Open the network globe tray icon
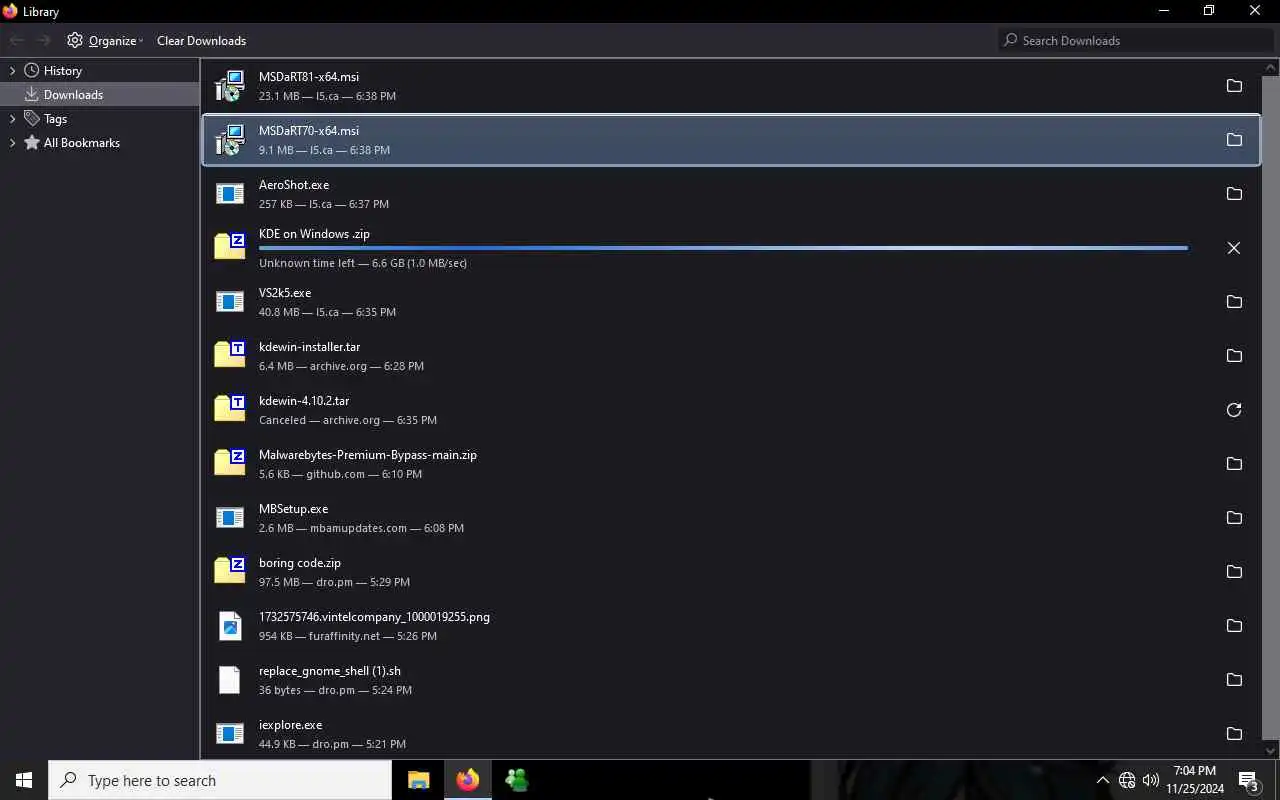Screen dimensions: 1280x800 pos(1127,780)
